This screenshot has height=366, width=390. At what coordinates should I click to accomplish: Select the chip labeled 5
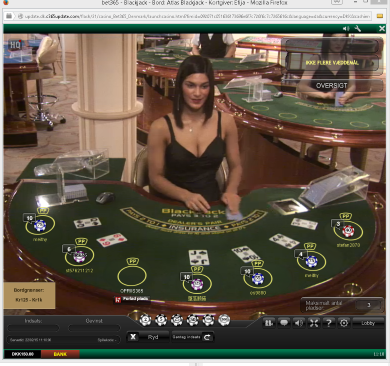click(x=161, y=320)
